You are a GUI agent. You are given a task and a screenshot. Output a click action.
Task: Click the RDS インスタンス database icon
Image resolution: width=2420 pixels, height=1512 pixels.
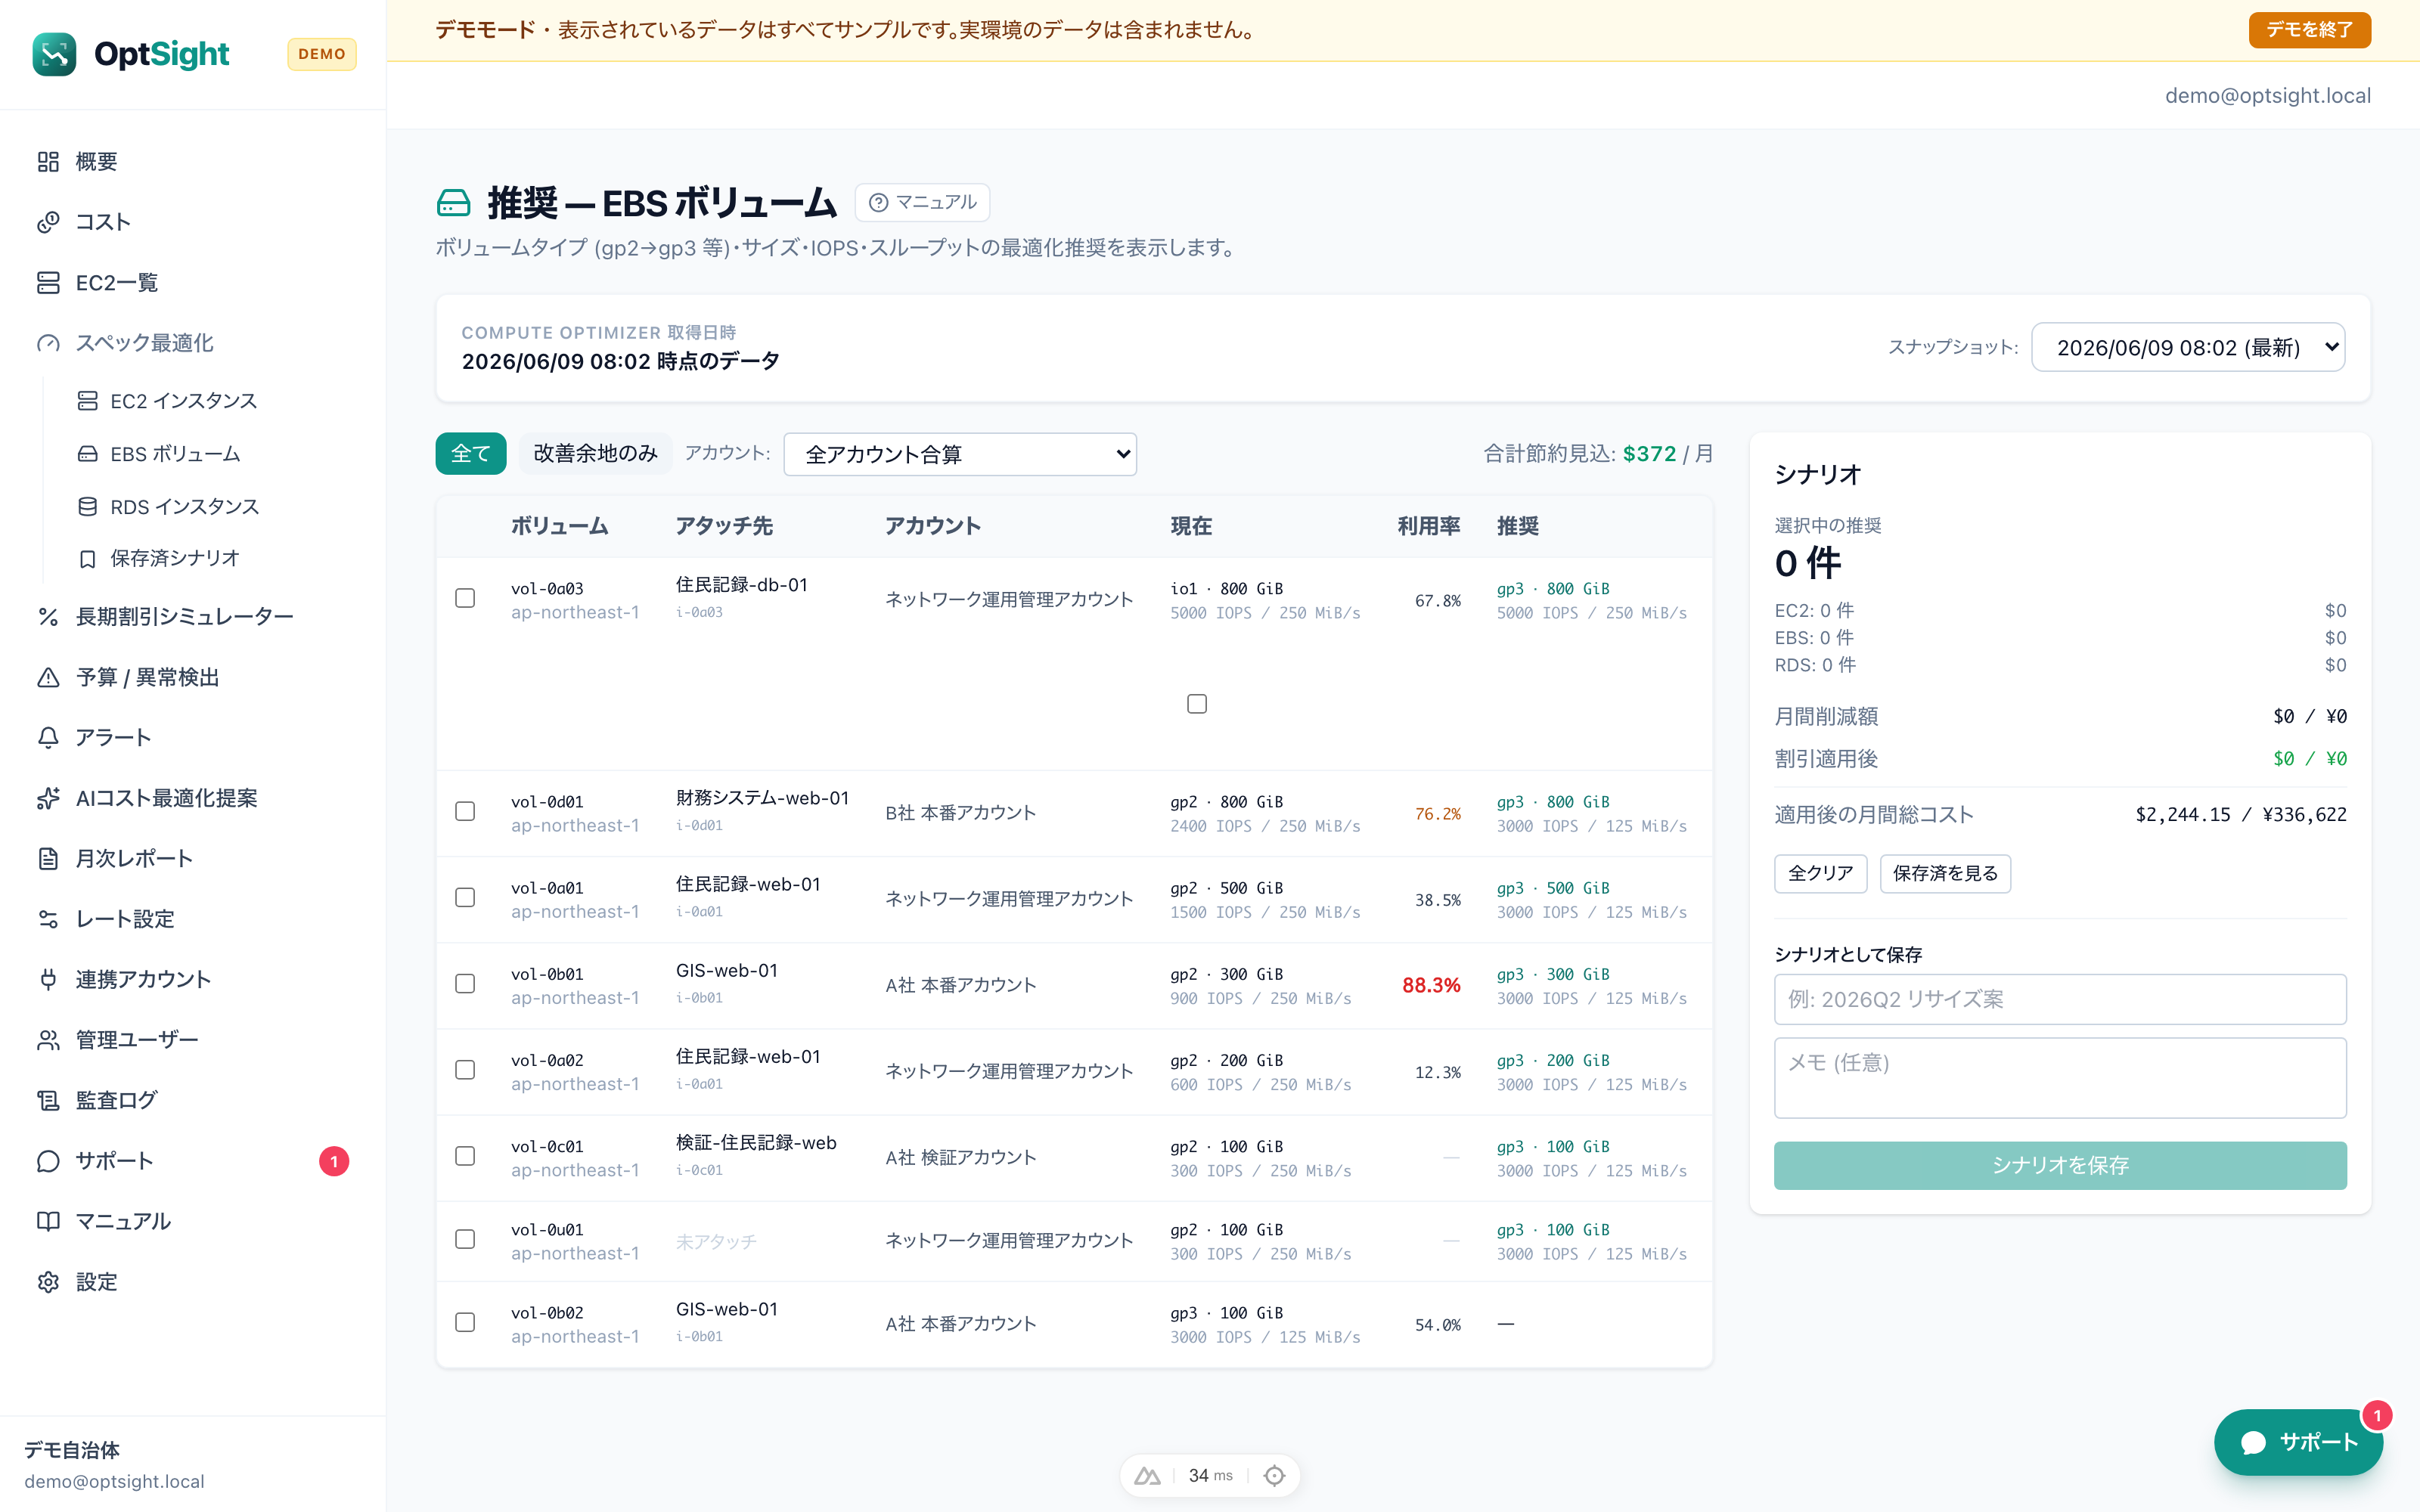(88, 507)
